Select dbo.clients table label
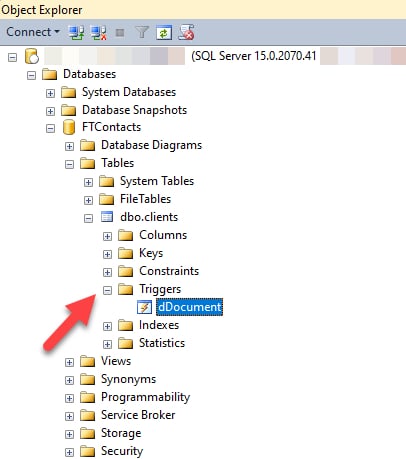Screen dimensions: 406x459 [x=149, y=217]
